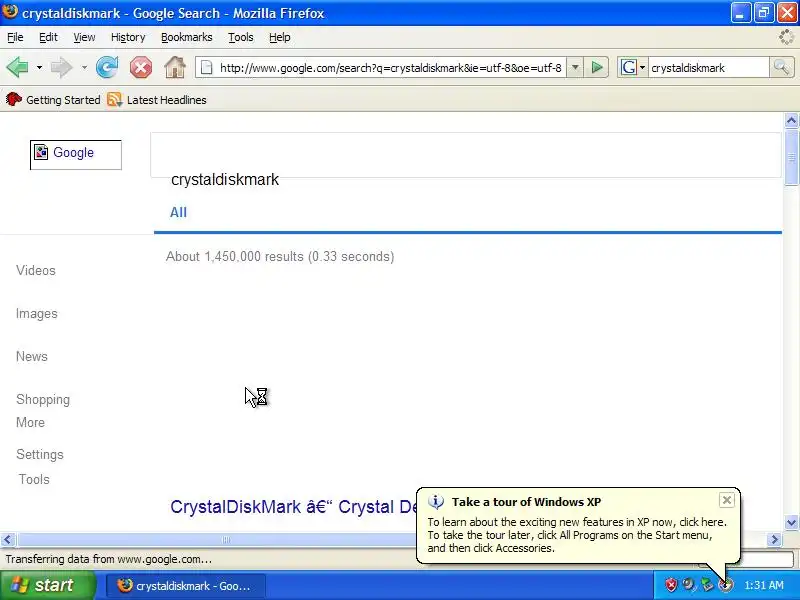Click the Getting Started bookmark icon

pos(14,99)
